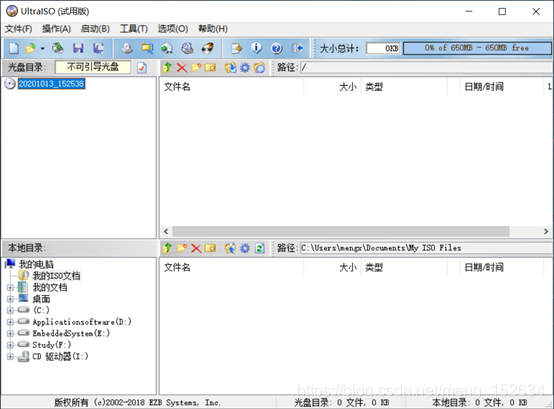
Task: Click the add files icon in the main toolbar
Action: click(236, 48)
